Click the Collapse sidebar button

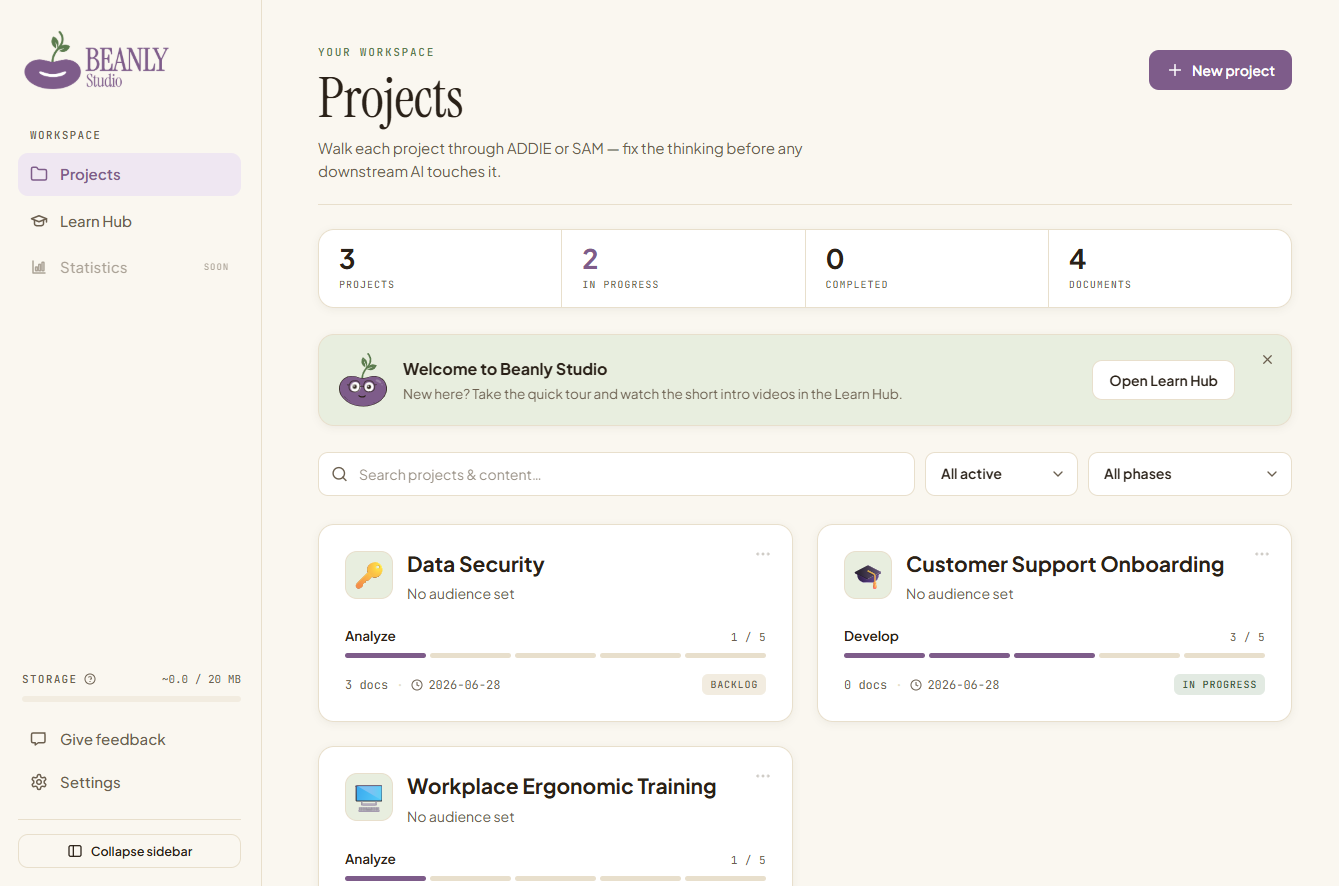pos(129,851)
